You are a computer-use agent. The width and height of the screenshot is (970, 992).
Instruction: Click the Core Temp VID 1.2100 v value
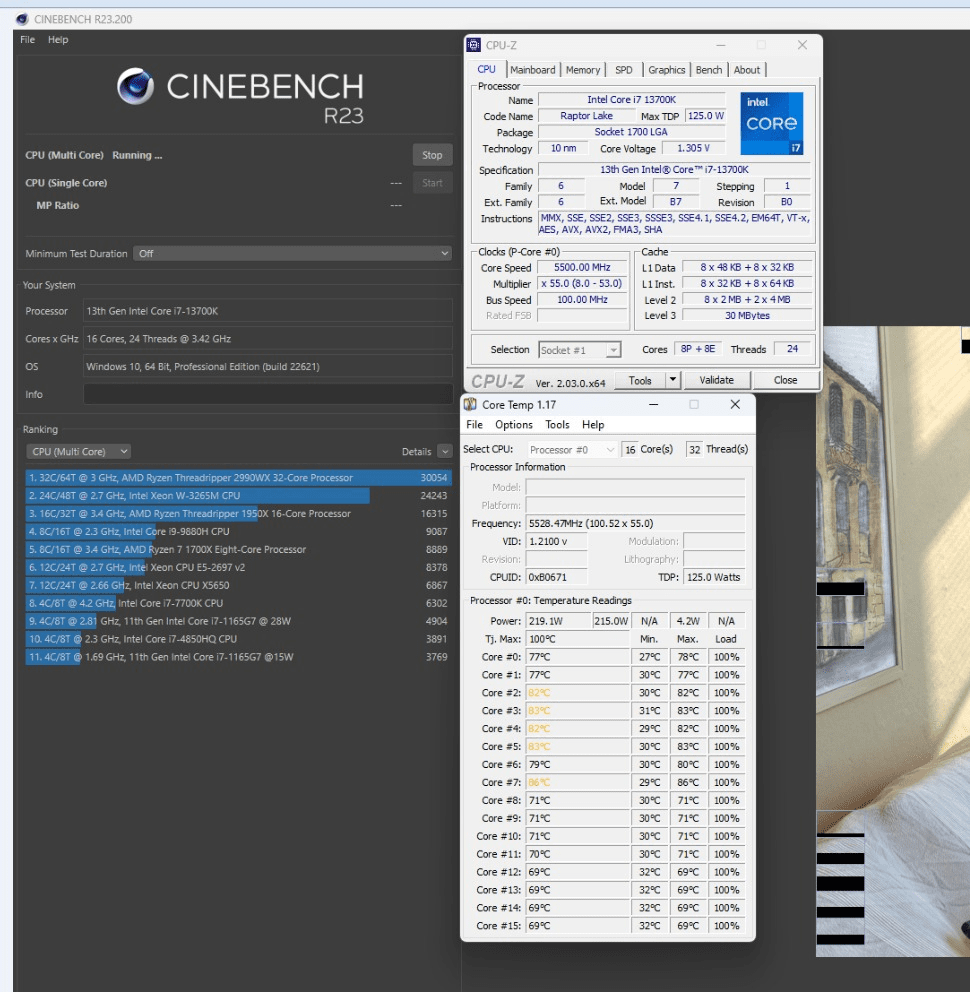[556, 542]
